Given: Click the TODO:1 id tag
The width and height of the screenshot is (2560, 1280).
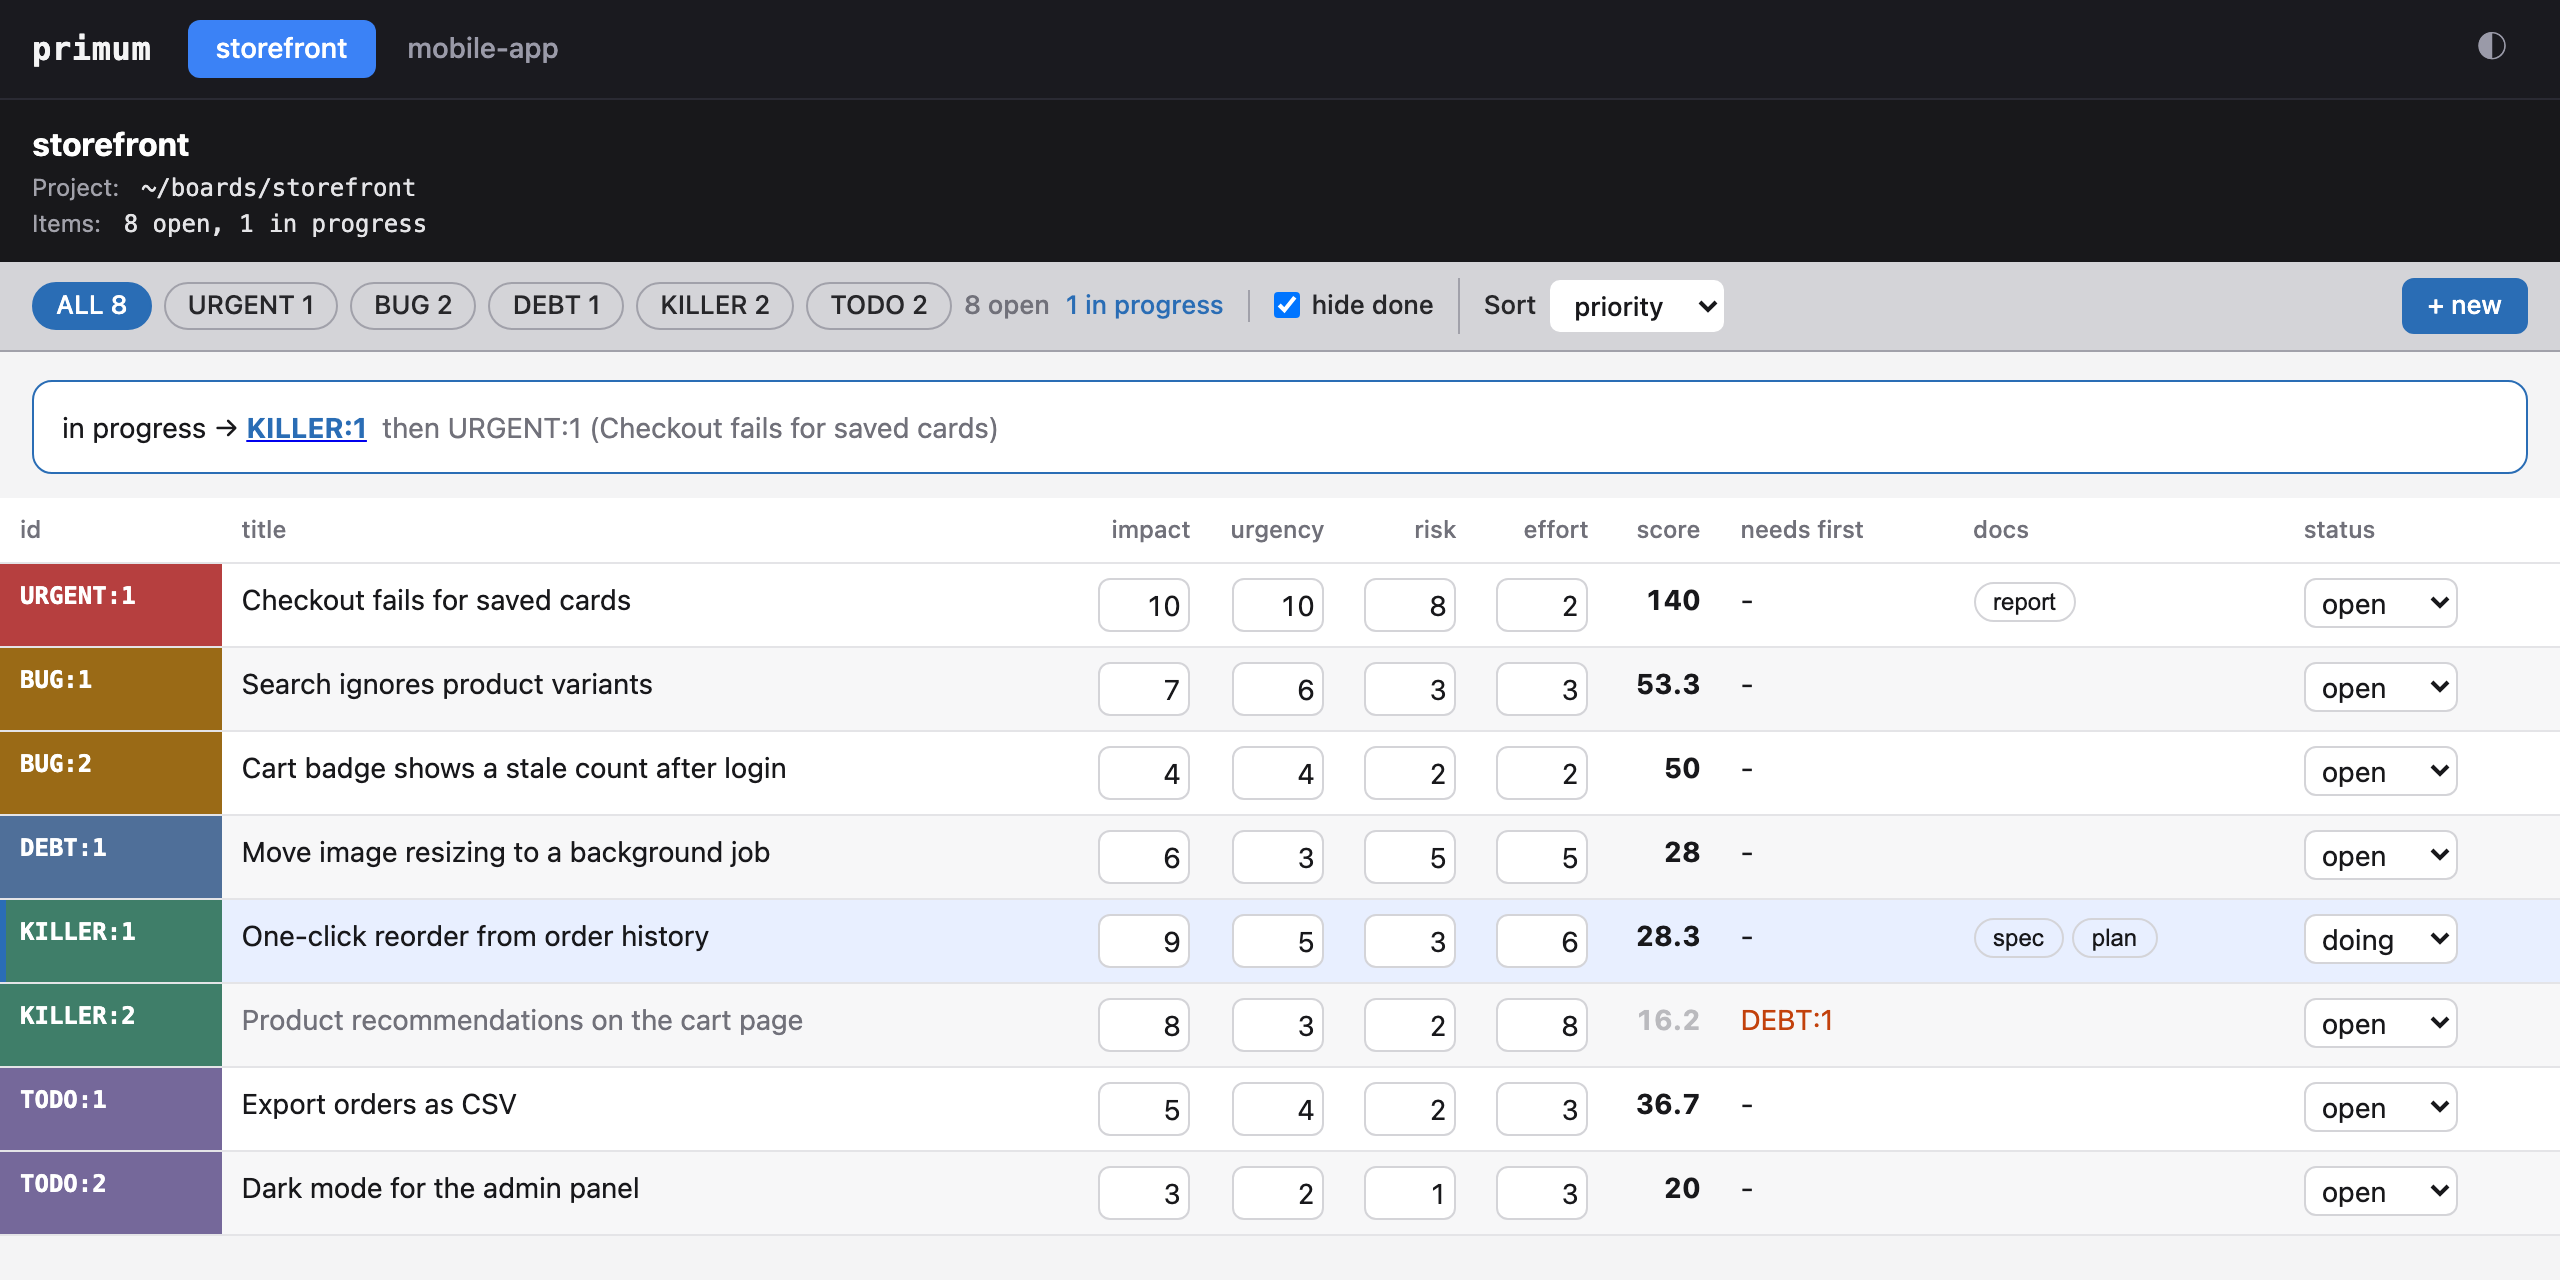Looking at the screenshot, I should click(63, 1100).
